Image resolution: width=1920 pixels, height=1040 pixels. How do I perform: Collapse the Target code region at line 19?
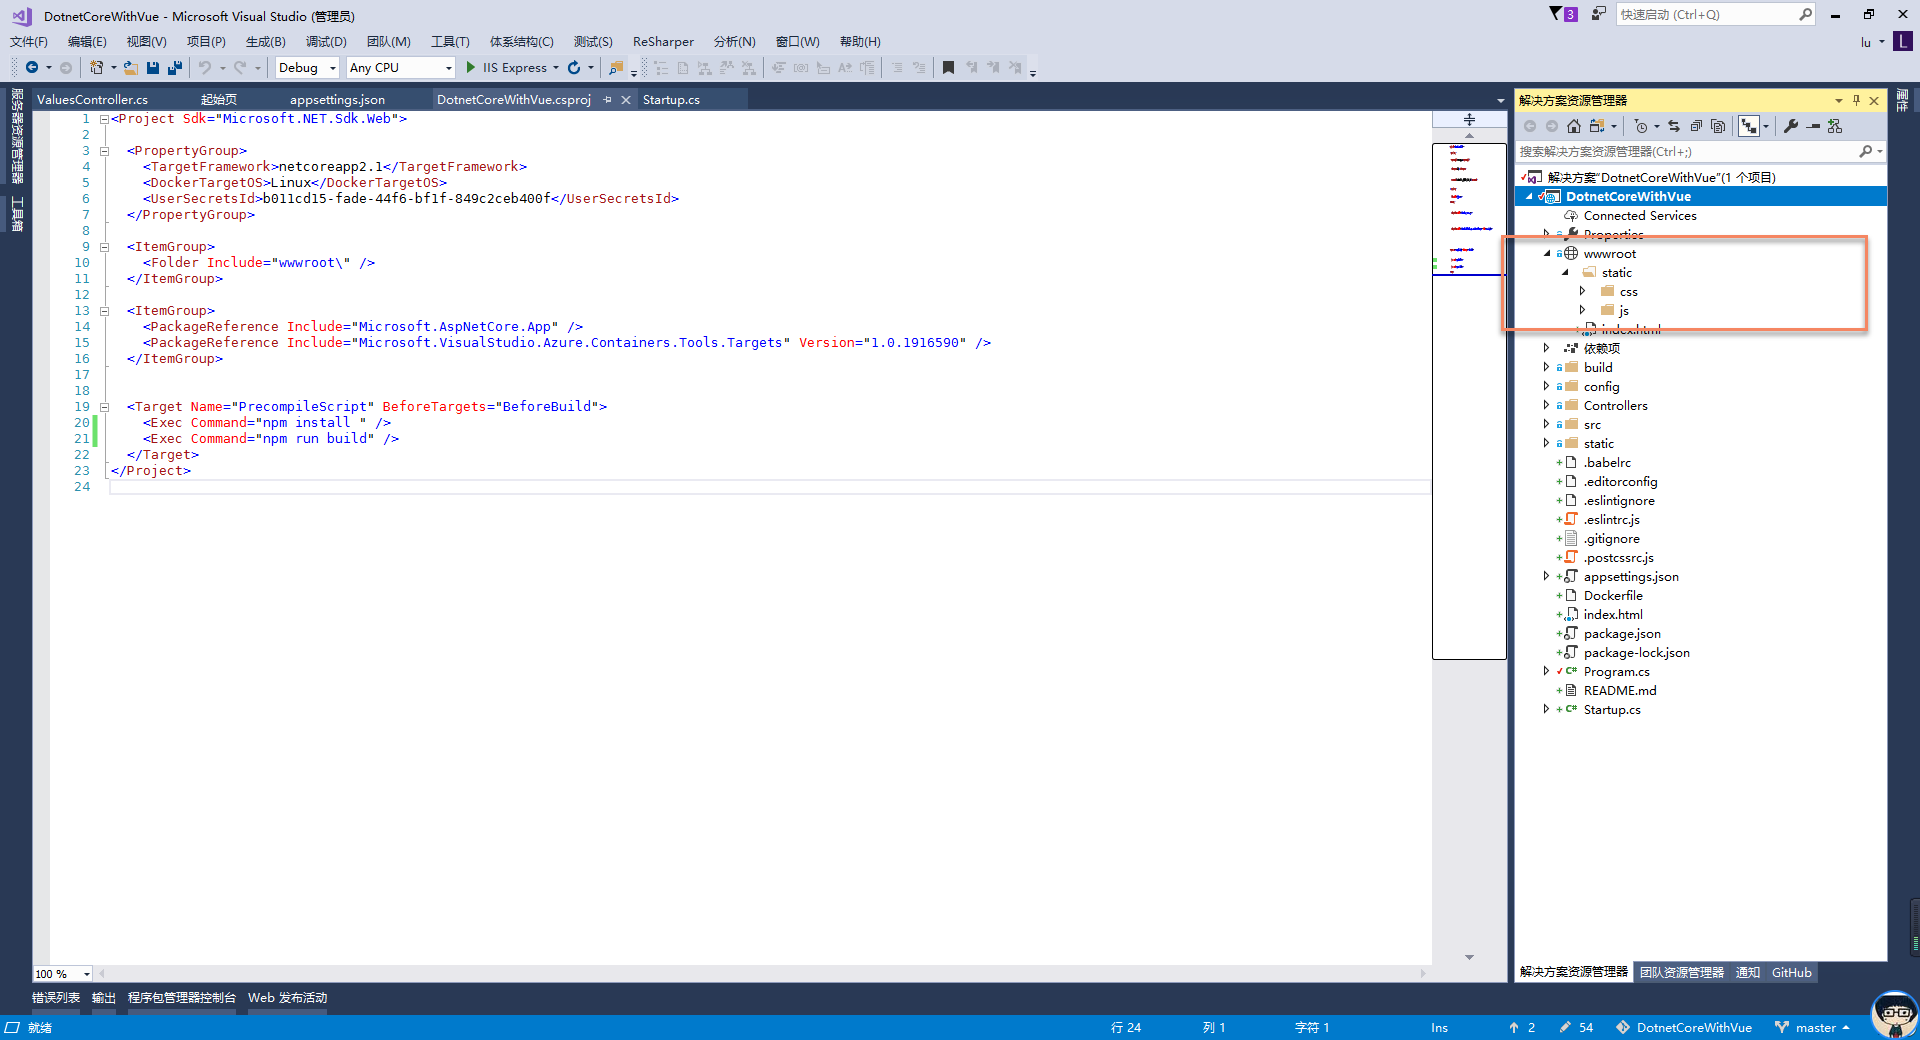(x=104, y=407)
